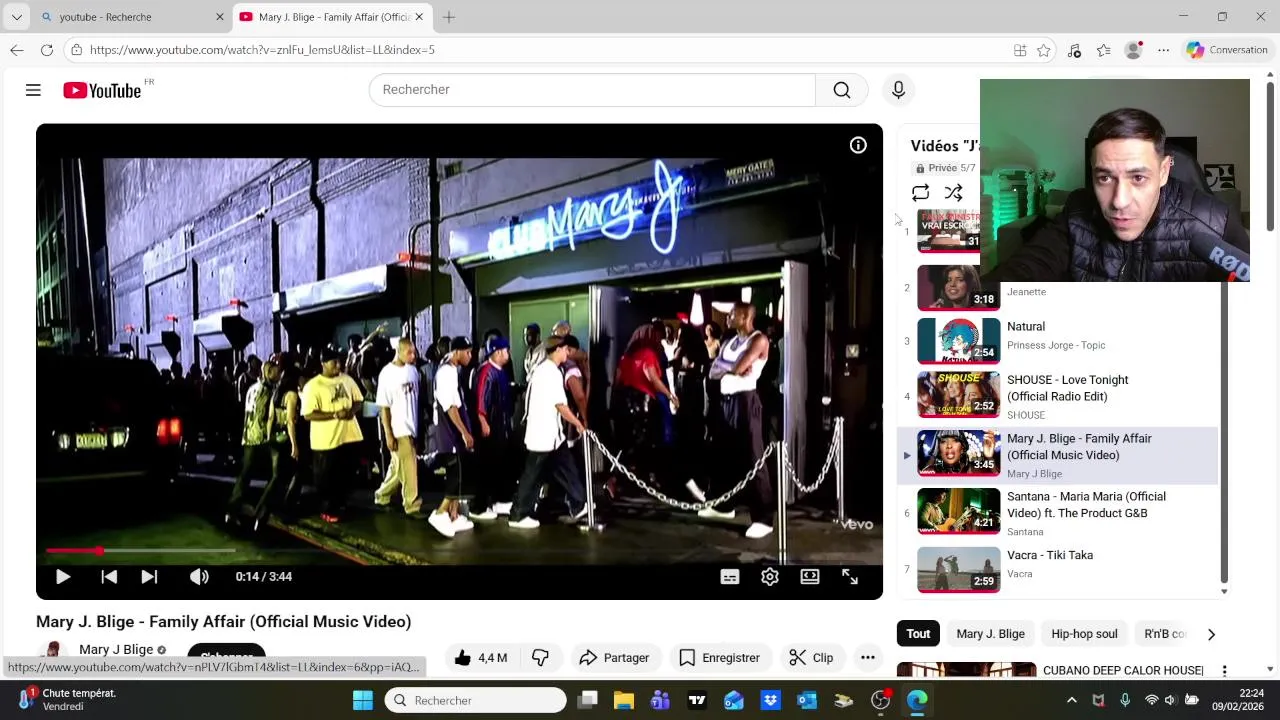Dislike the video with thumbs down
This screenshot has height=720, width=1280.
[x=540, y=658]
